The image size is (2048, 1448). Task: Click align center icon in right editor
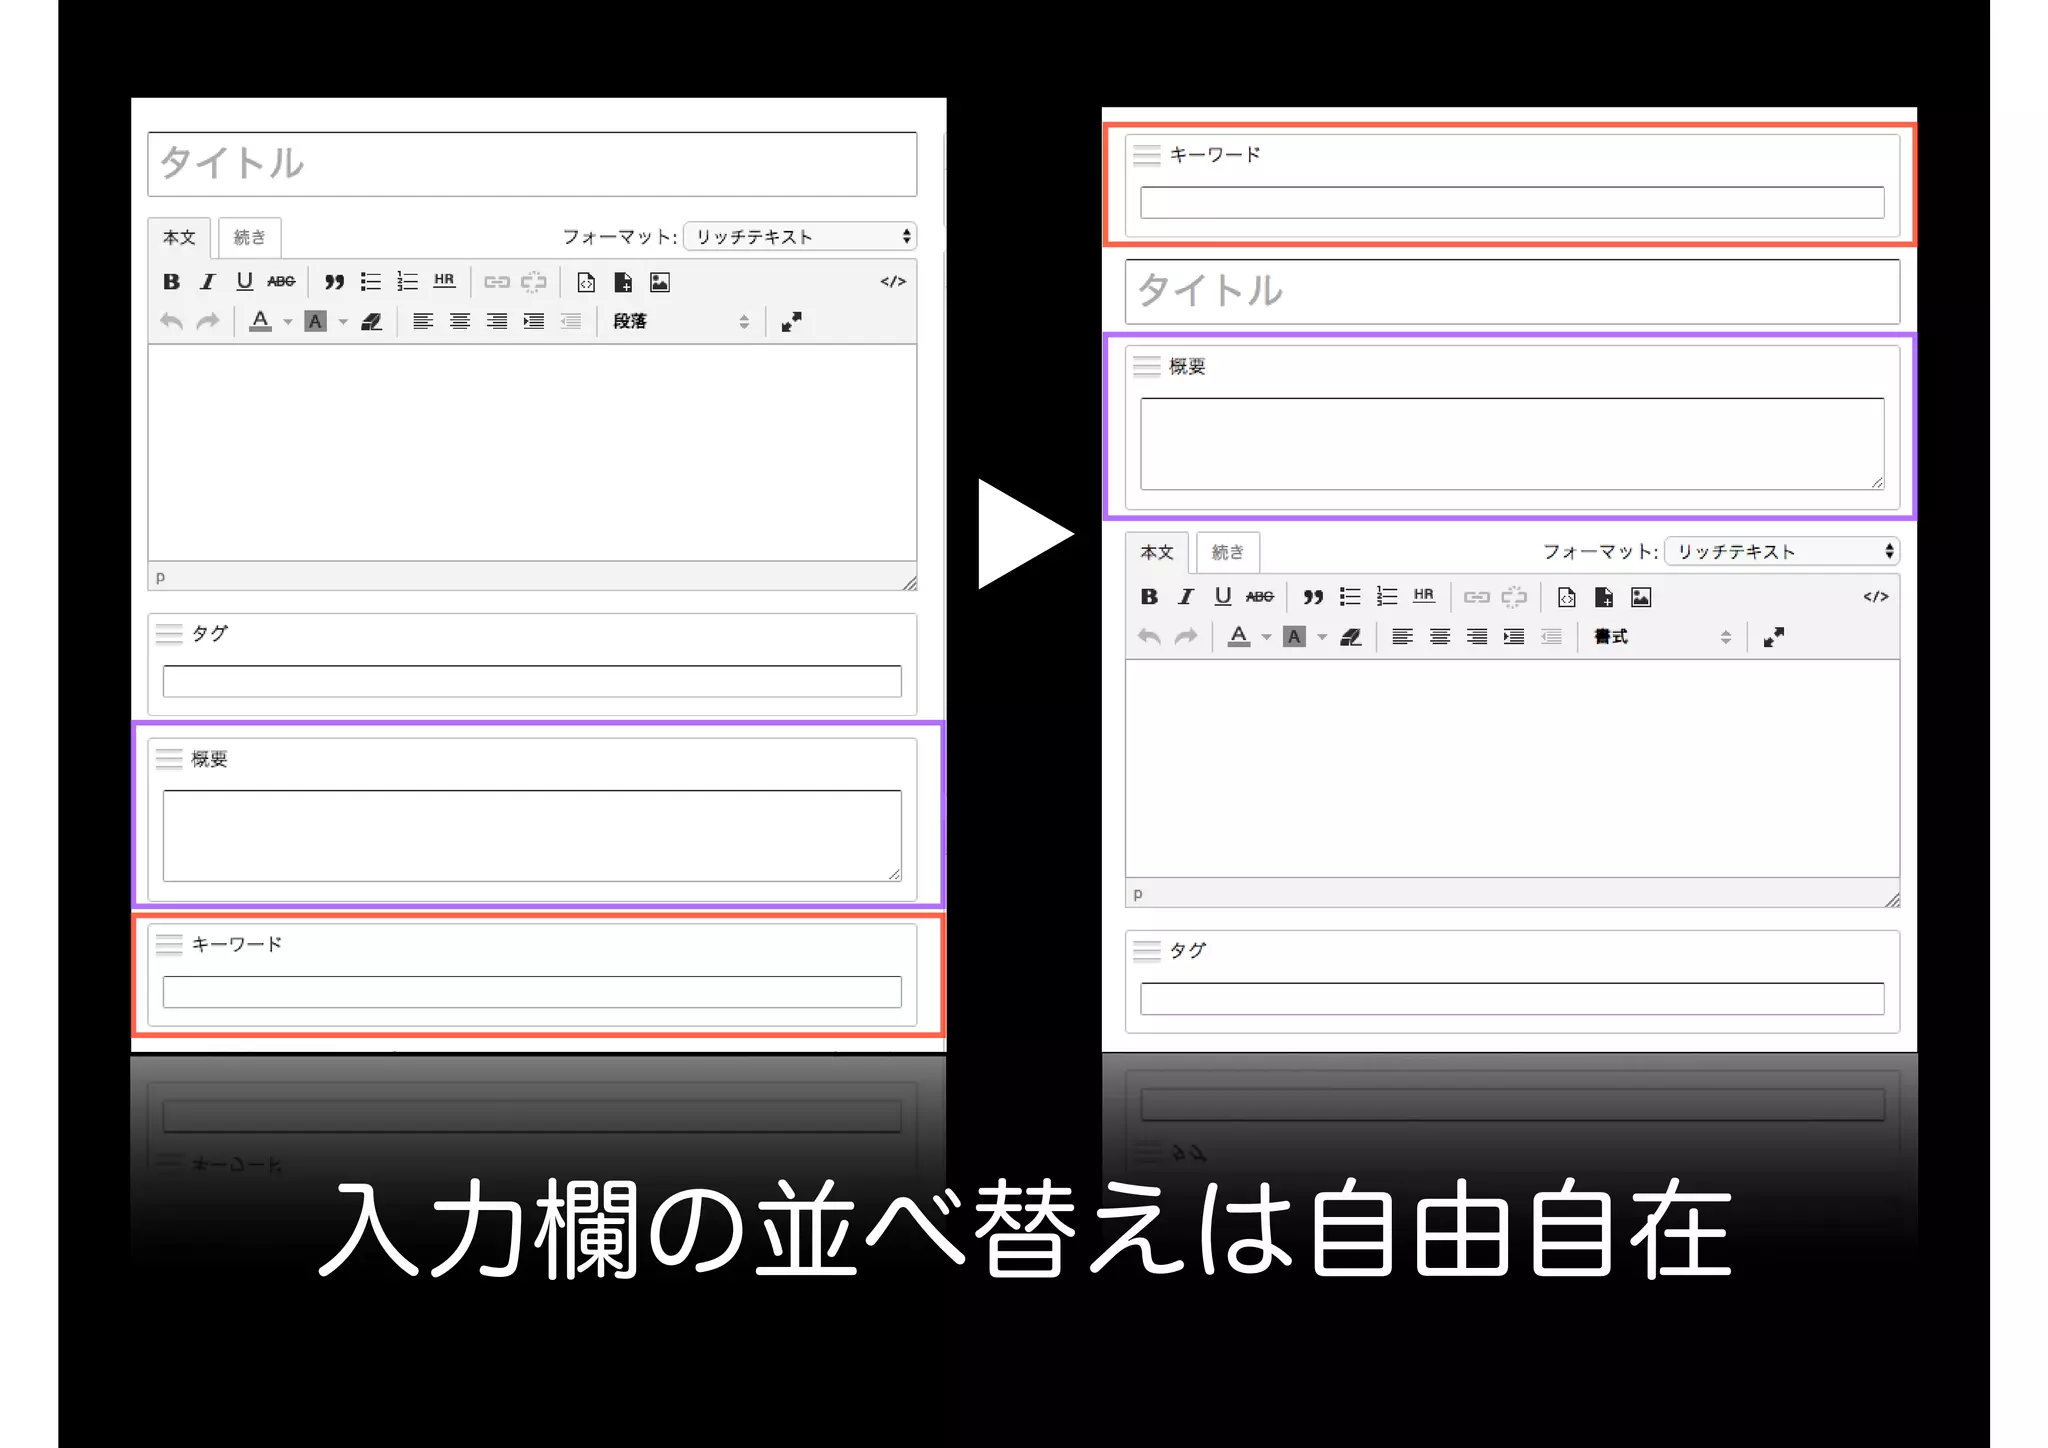(x=1440, y=637)
